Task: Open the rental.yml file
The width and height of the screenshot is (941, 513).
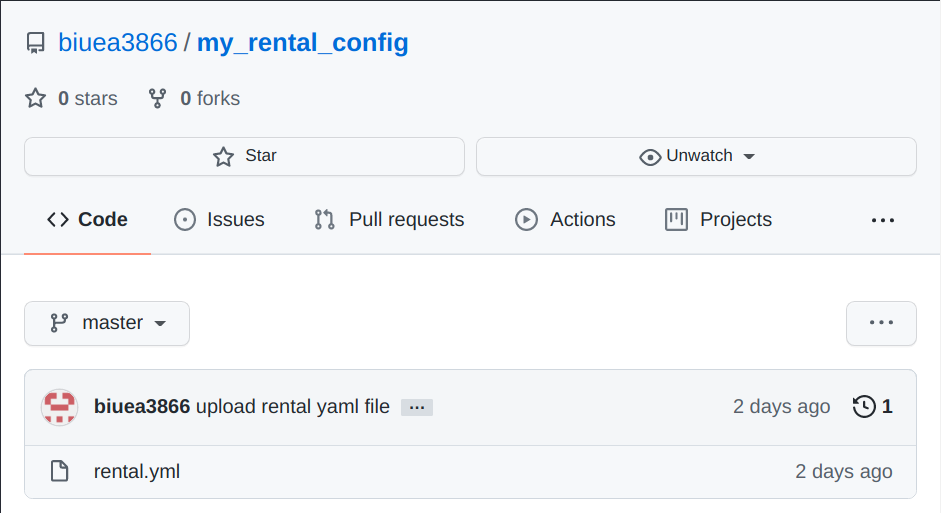Action: click(x=137, y=472)
